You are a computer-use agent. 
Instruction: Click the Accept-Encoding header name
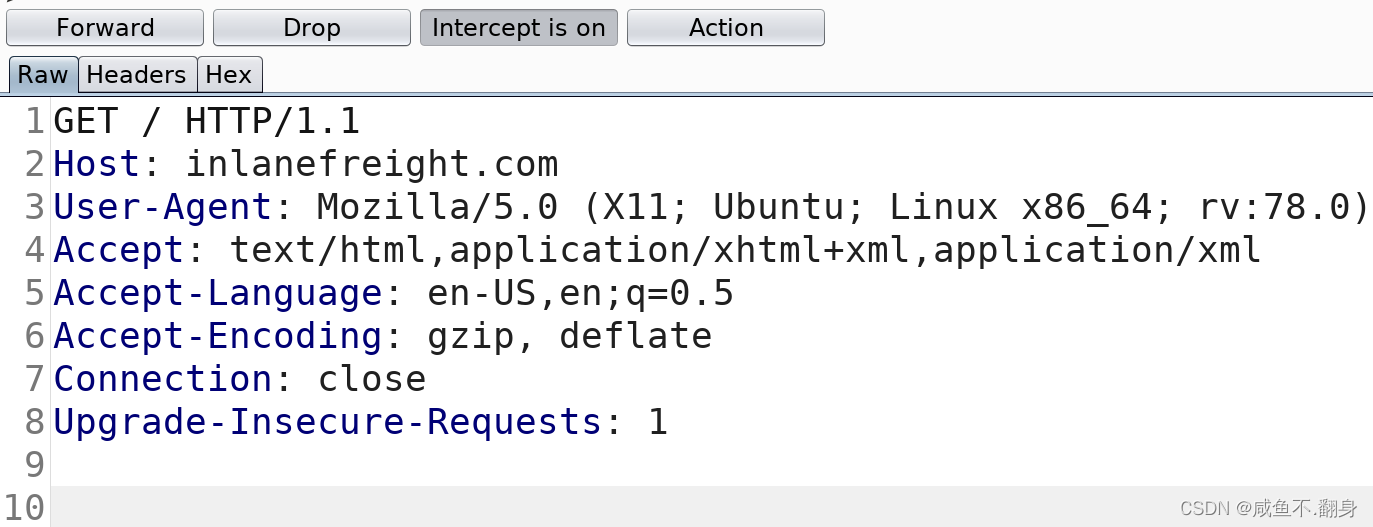[x=218, y=336]
